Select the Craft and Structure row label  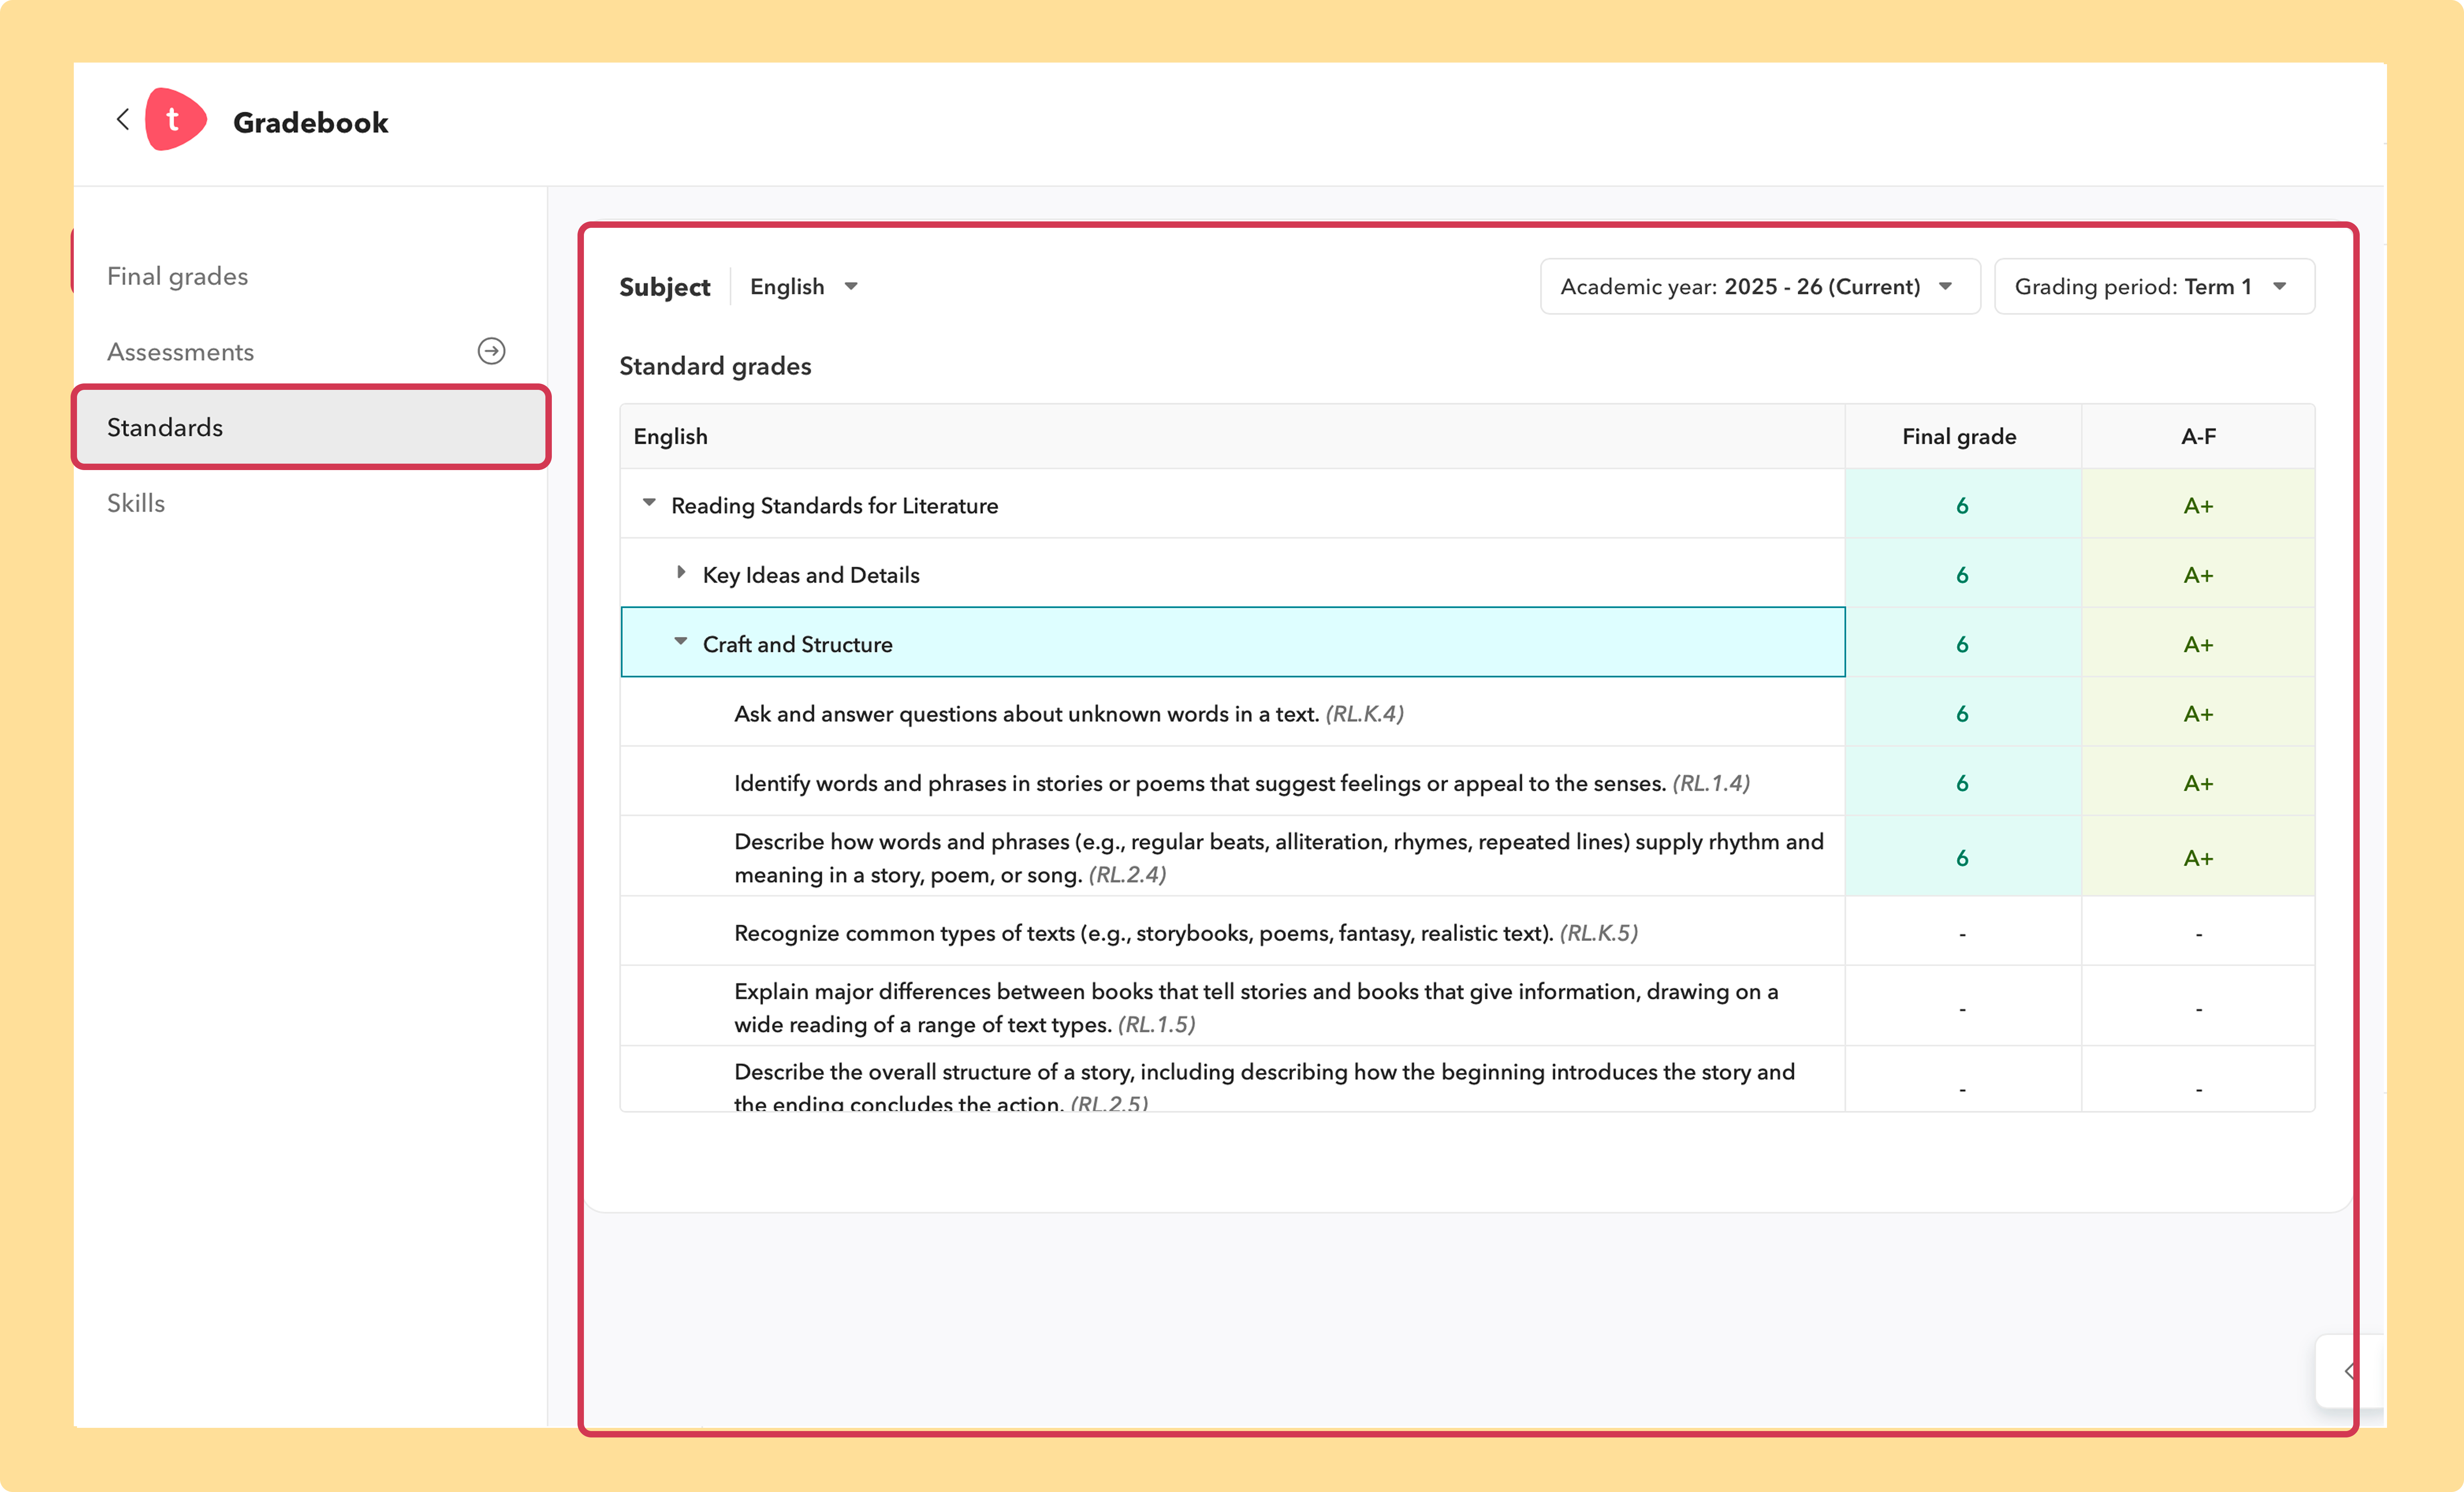click(x=798, y=645)
